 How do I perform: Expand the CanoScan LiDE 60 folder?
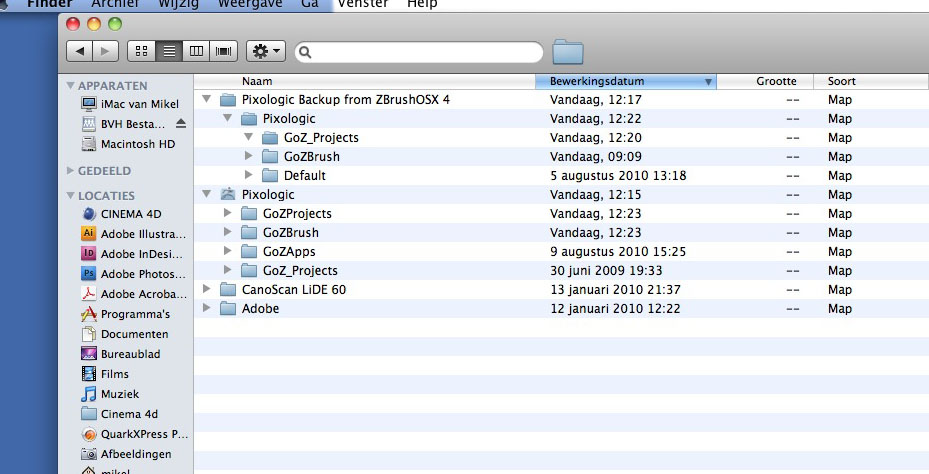[206, 289]
